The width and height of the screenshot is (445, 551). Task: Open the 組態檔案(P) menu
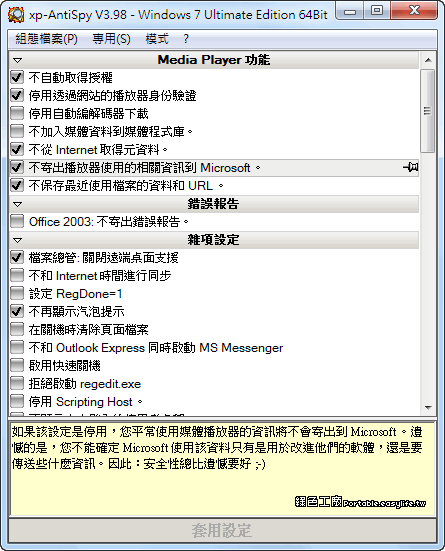(x=46, y=39)
